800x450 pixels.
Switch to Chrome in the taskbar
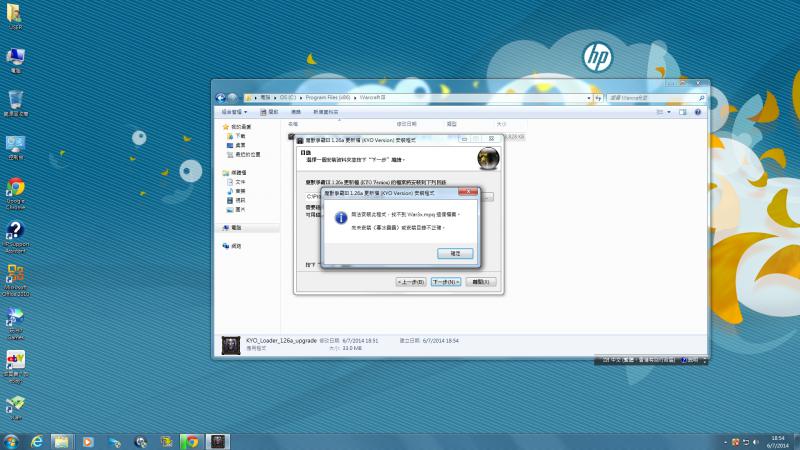pos(191,441)
